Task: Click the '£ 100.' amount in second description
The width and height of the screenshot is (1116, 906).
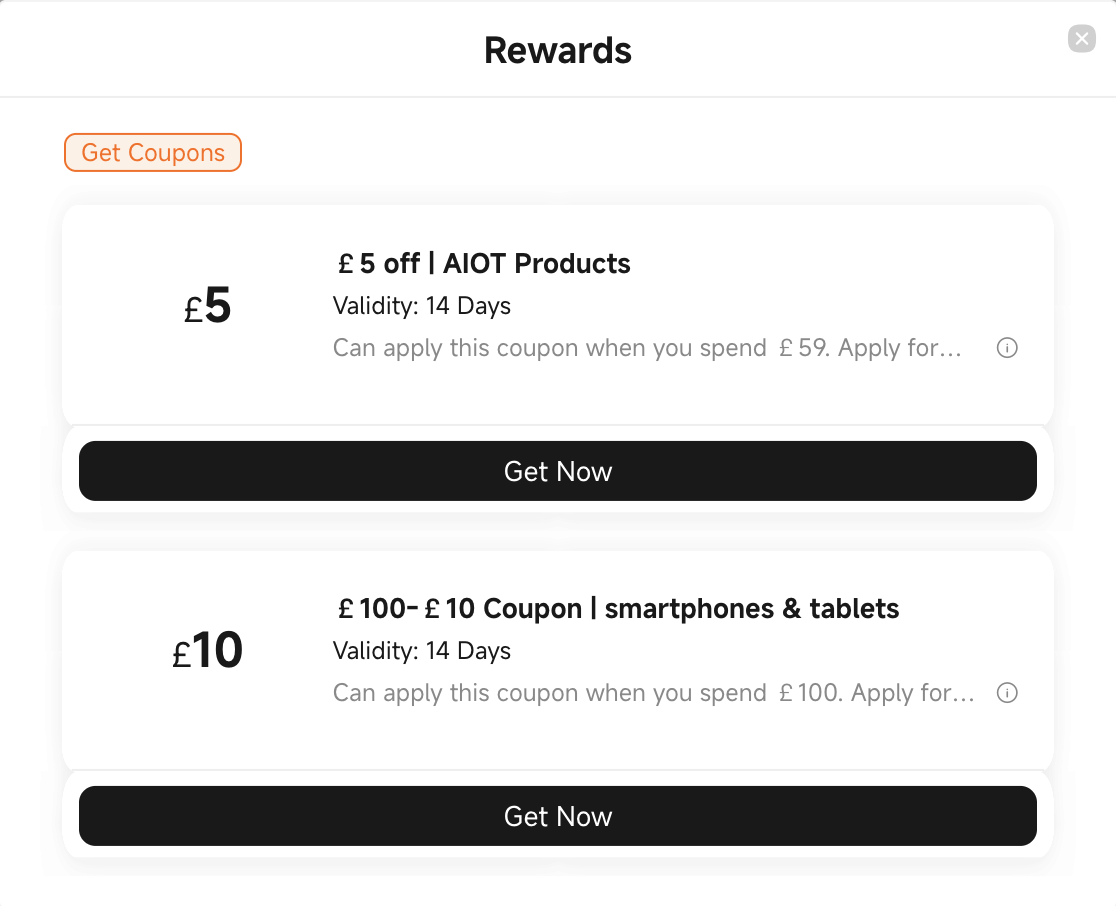Action: click(x=811, y=692)
